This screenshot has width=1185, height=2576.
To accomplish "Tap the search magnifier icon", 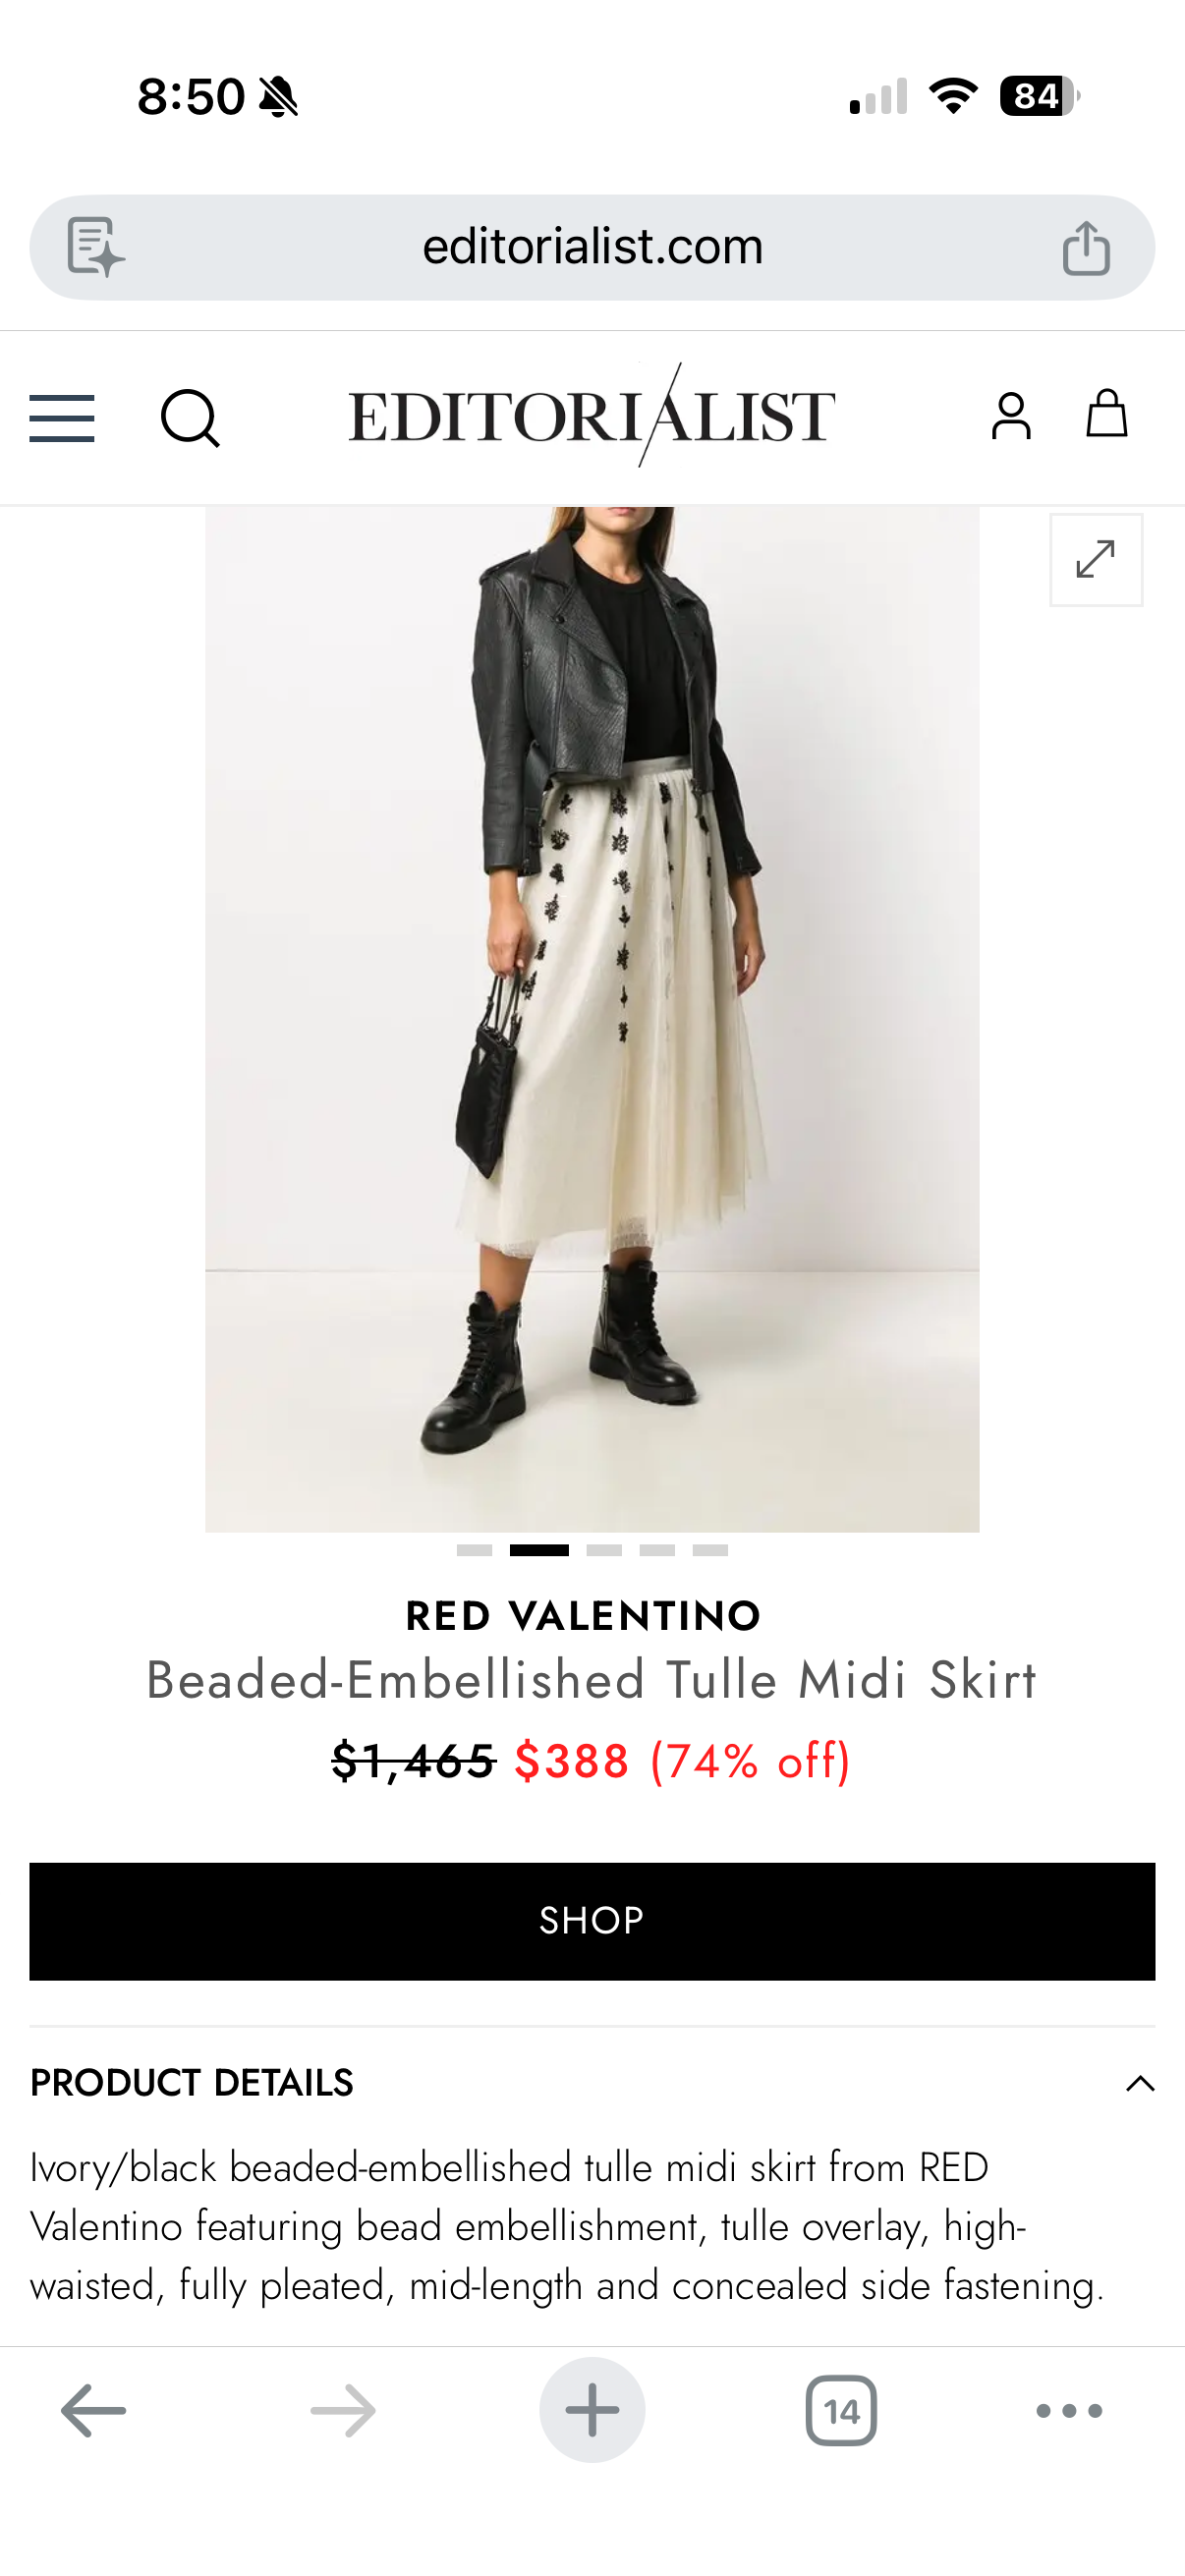I will 190,418.
